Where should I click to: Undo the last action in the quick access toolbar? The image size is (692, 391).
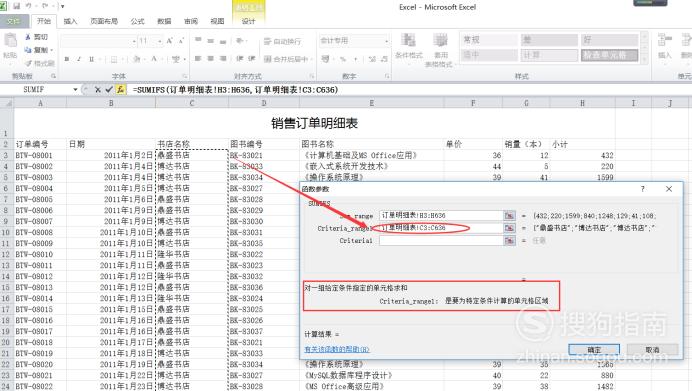[x=29, y=6]
